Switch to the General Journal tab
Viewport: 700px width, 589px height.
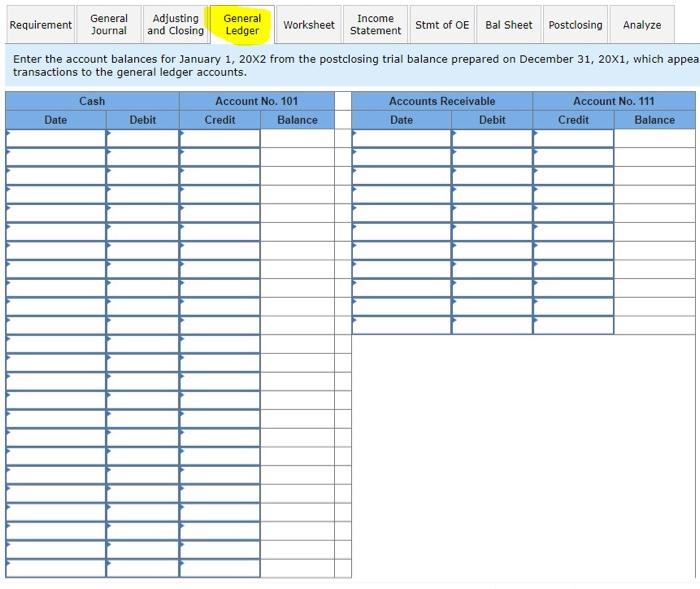[109, 25]
